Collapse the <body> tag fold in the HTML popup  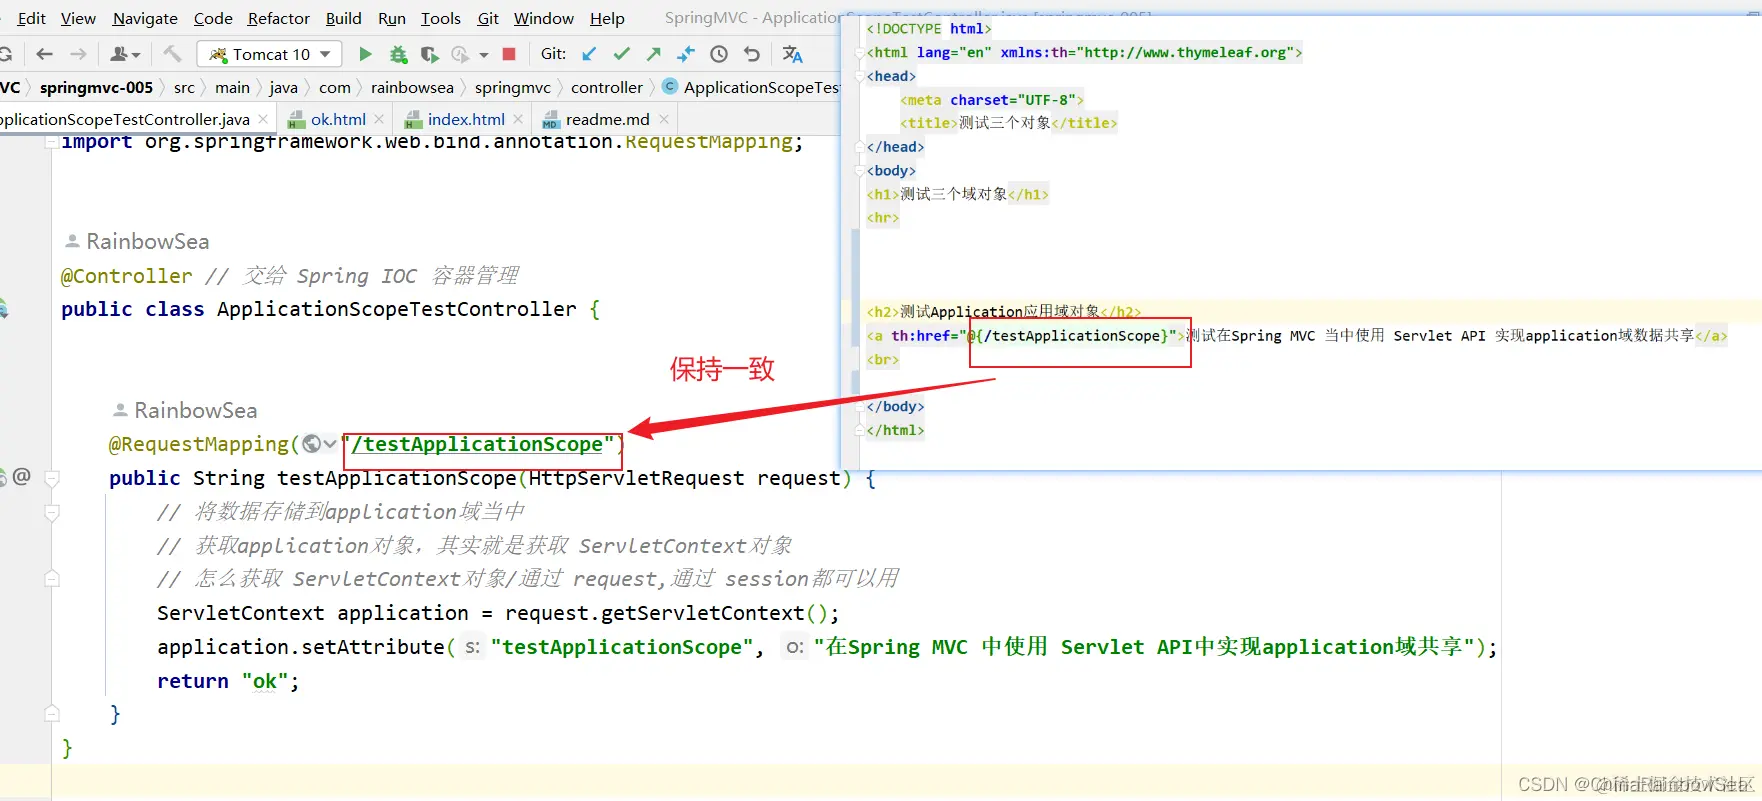[859, 171]
